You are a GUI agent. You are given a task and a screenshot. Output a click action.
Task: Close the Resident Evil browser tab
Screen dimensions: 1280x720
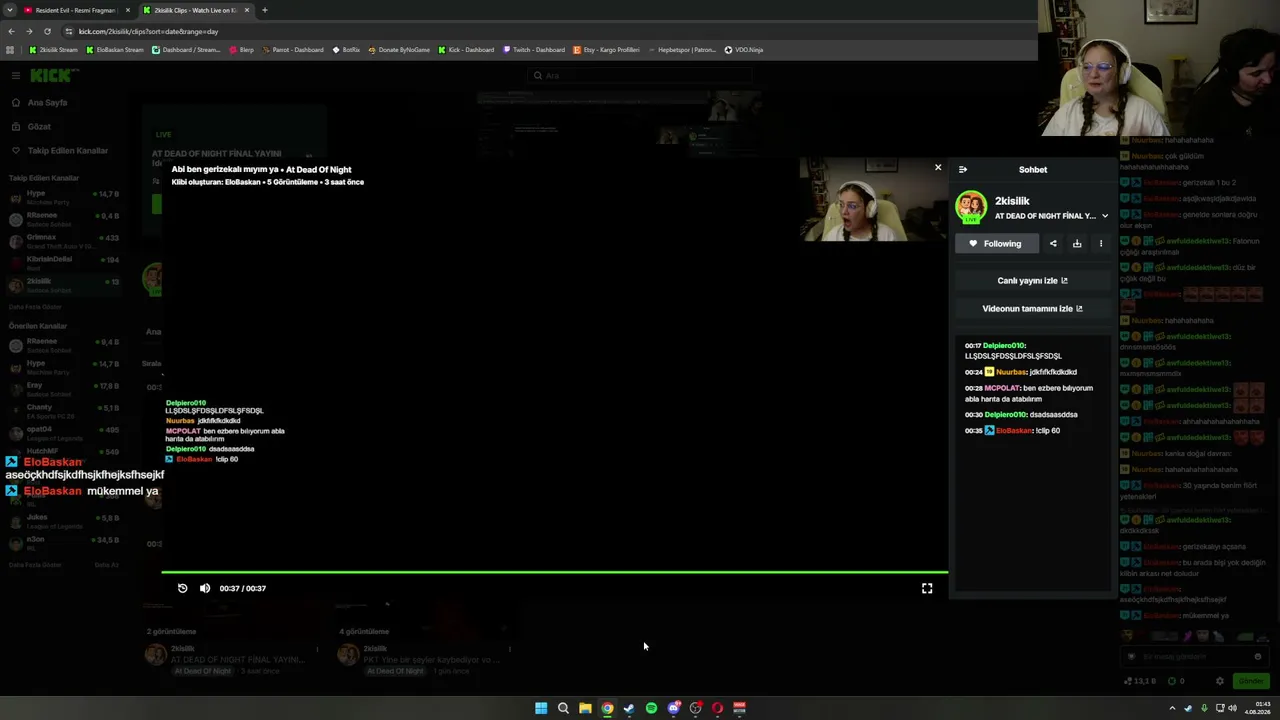[127, 10]
